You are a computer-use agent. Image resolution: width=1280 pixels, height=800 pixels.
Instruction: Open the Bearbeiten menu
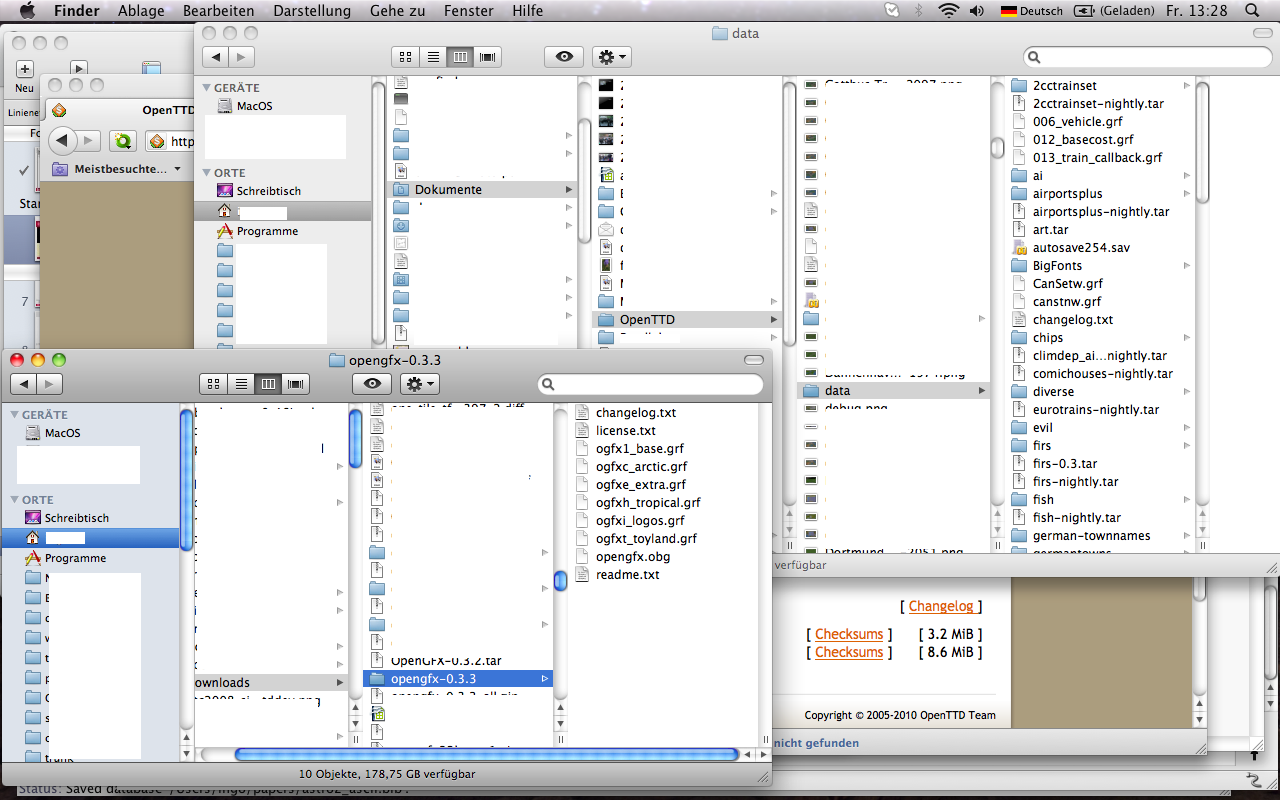point(219,11)
